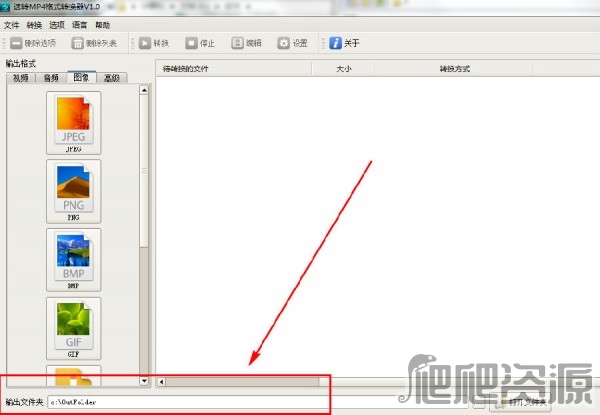Viewport: 600px width, 415px height.
Task: Switch to the 视频 tab
Action: (21, 78)
